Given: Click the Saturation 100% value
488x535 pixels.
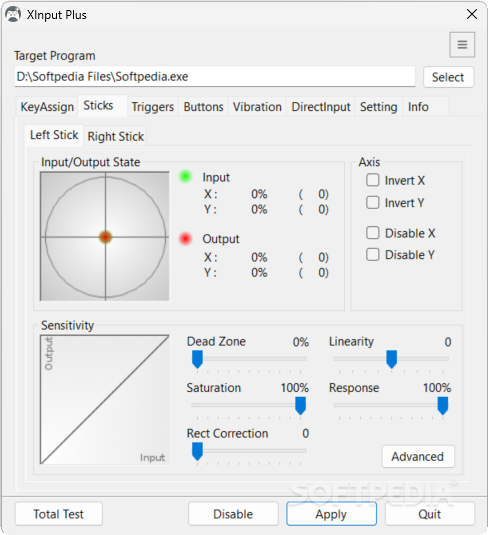Looking at the screenshot, I should [x=295, y=388].
